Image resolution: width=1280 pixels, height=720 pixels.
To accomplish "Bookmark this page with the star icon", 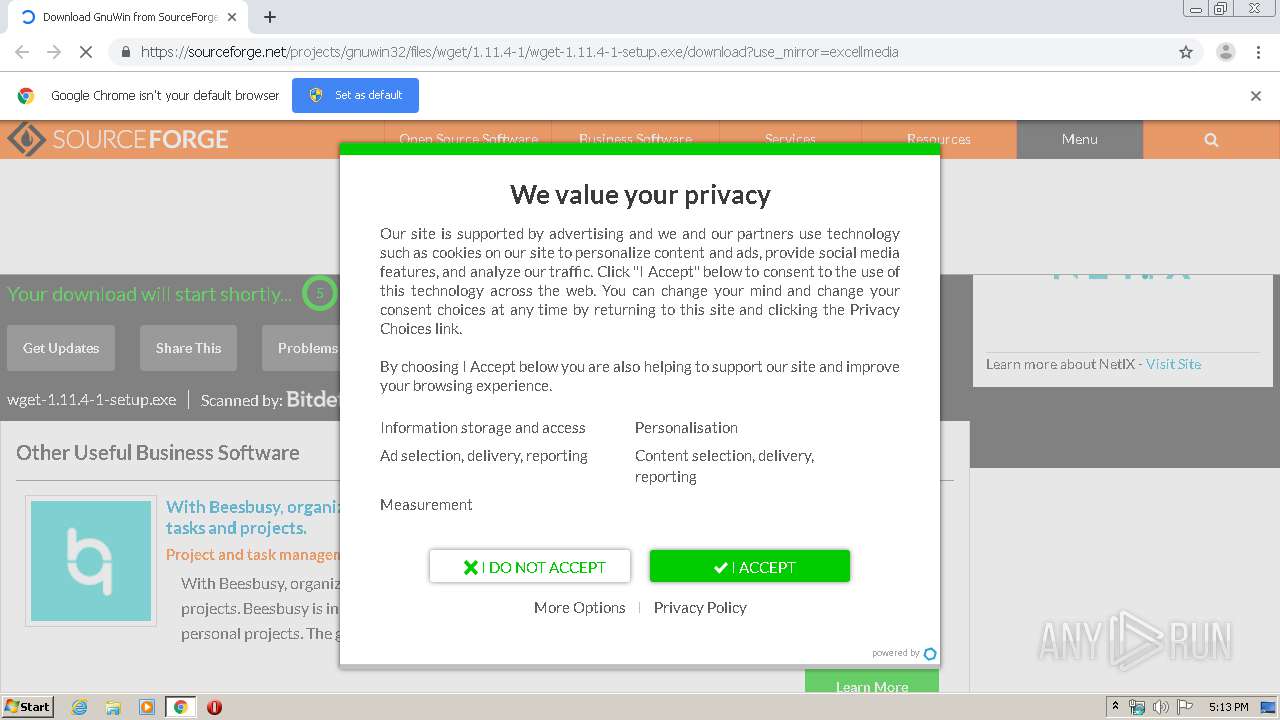I will tap(1186, 52).
